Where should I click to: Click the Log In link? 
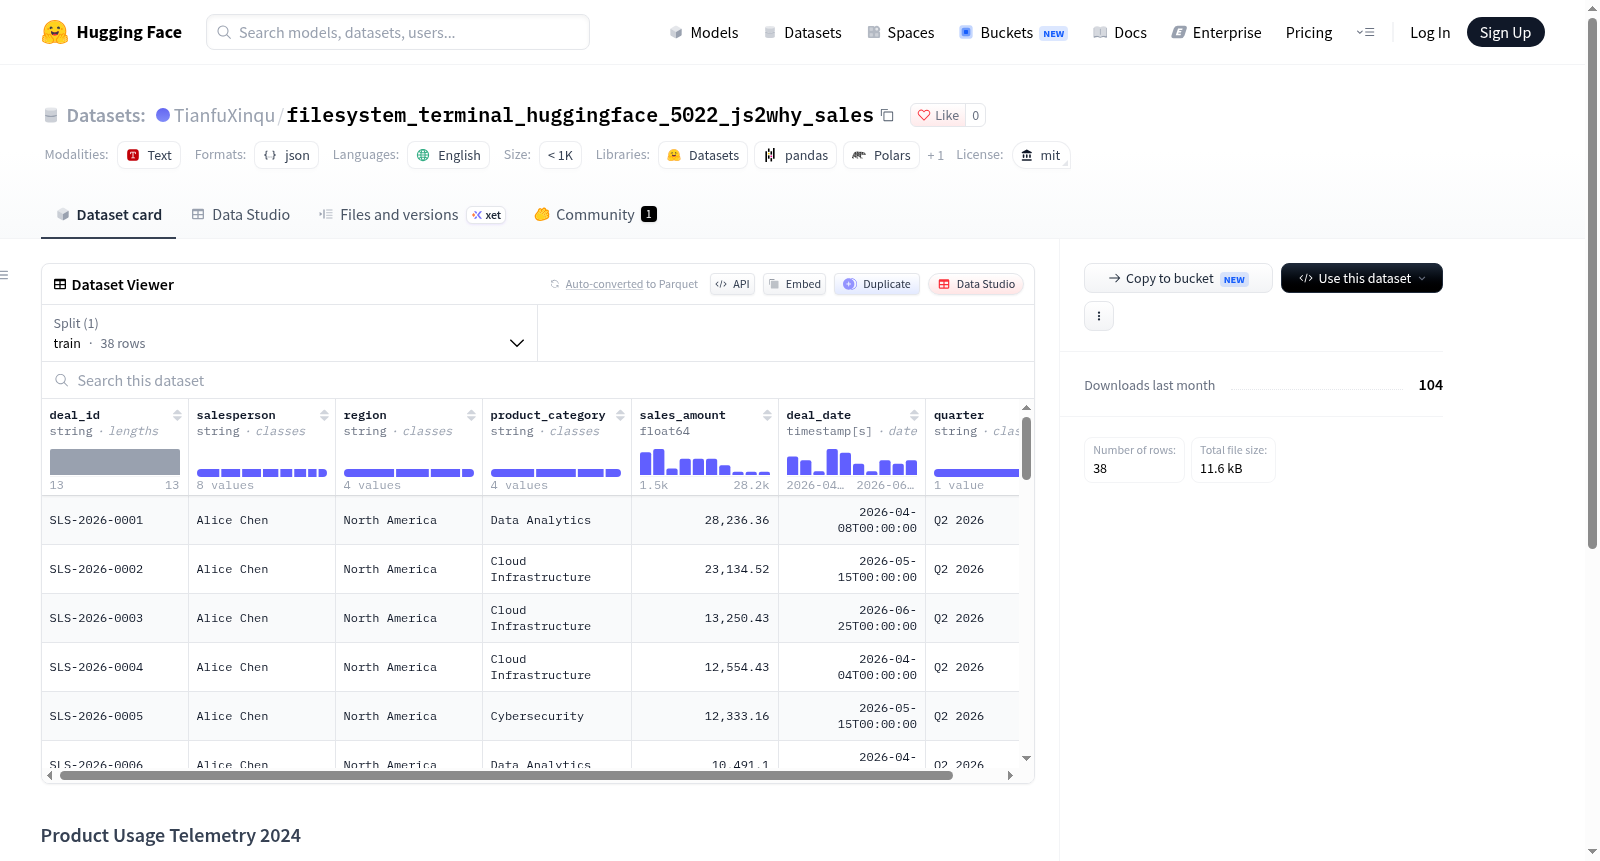pyautogui.click(x=1430, y=32)
